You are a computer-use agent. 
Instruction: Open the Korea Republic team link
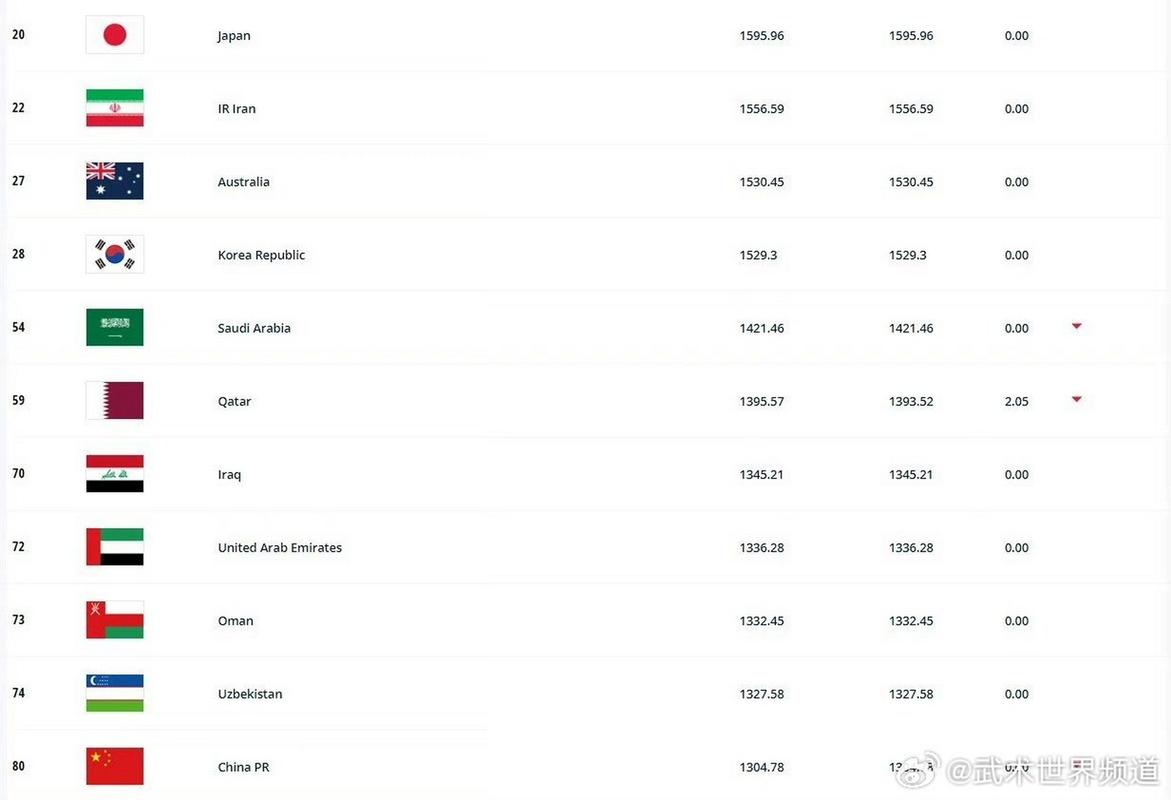point(261,255)
